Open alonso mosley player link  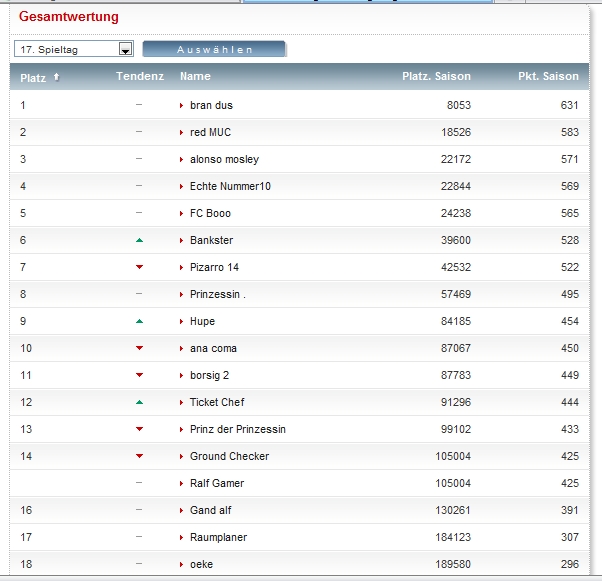click(x=224, y=159)
